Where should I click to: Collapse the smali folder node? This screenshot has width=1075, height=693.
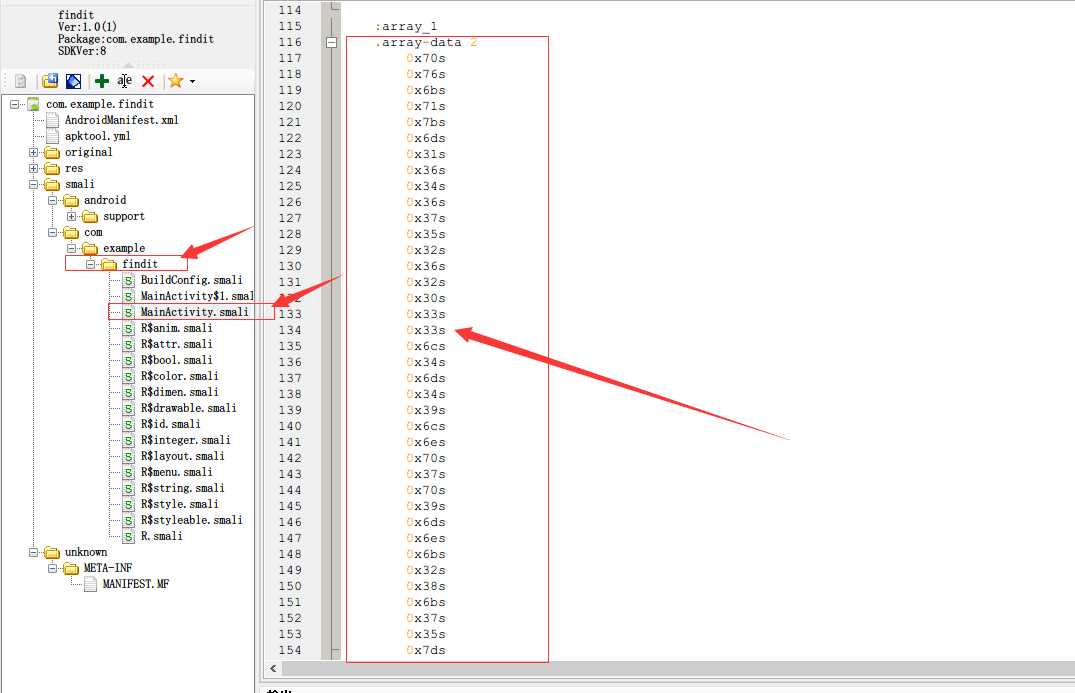pos(33,184)
